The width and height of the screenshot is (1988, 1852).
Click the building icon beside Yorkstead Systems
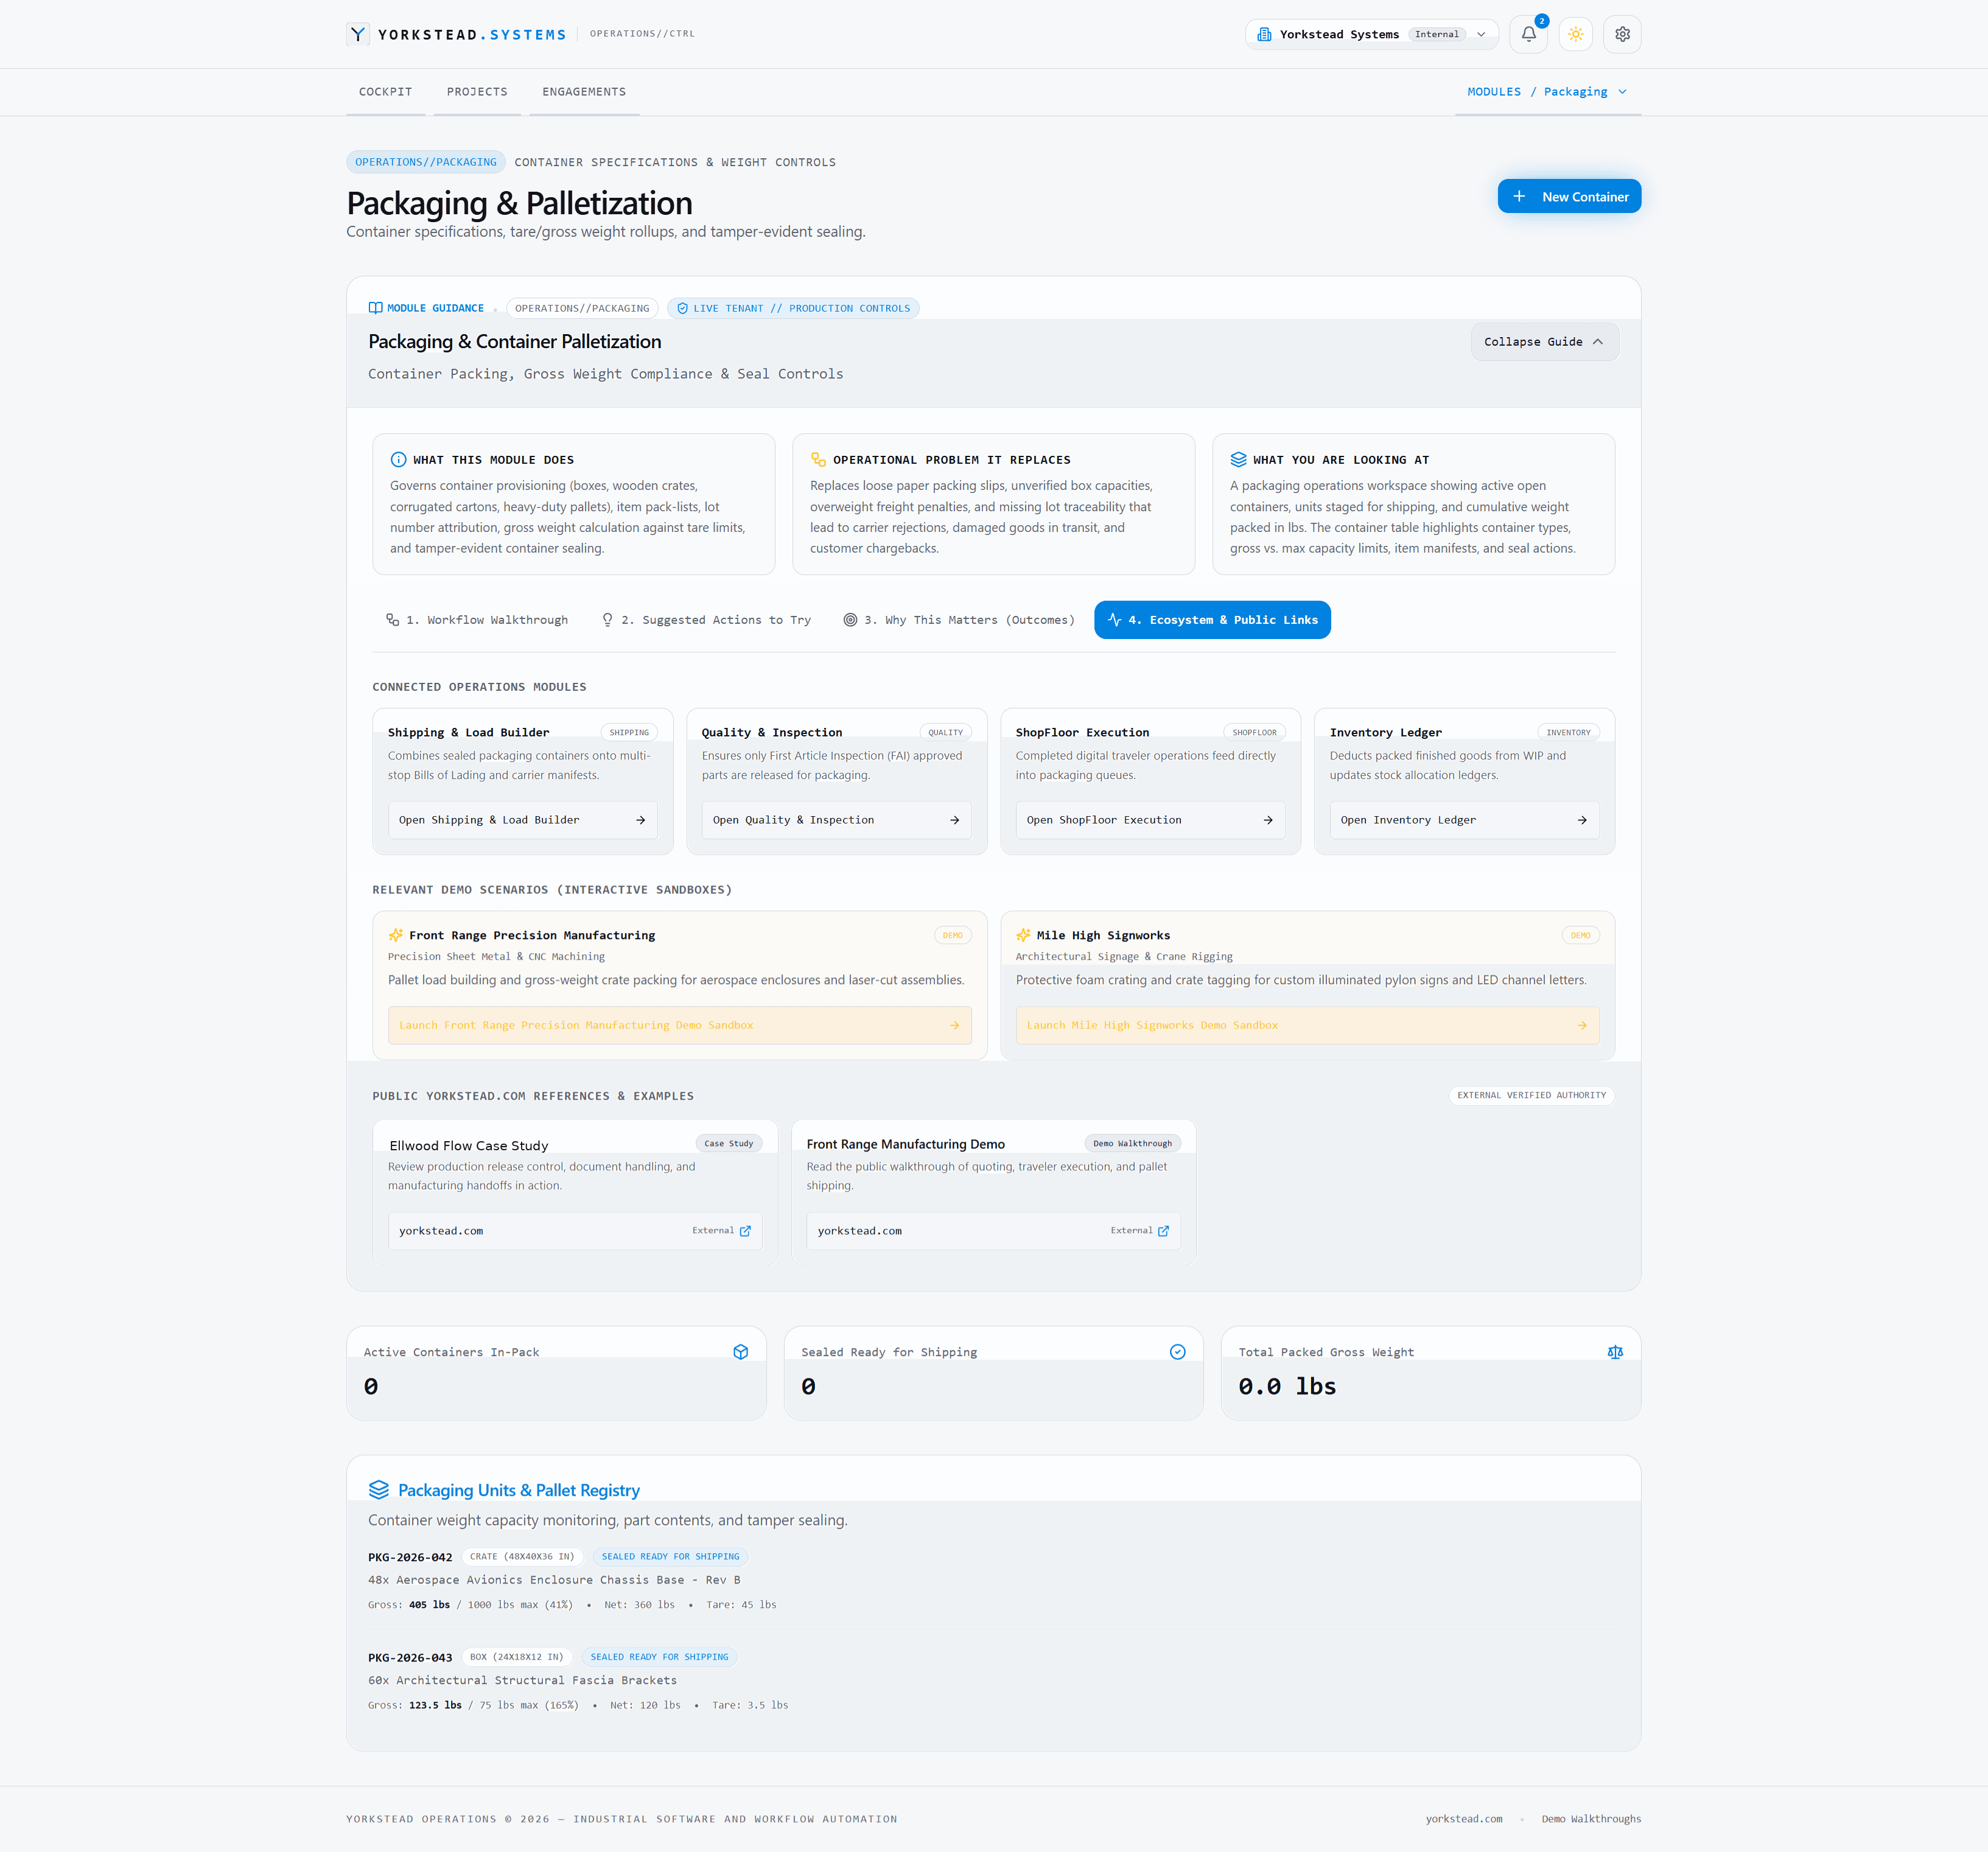[x=1264, y=34]
